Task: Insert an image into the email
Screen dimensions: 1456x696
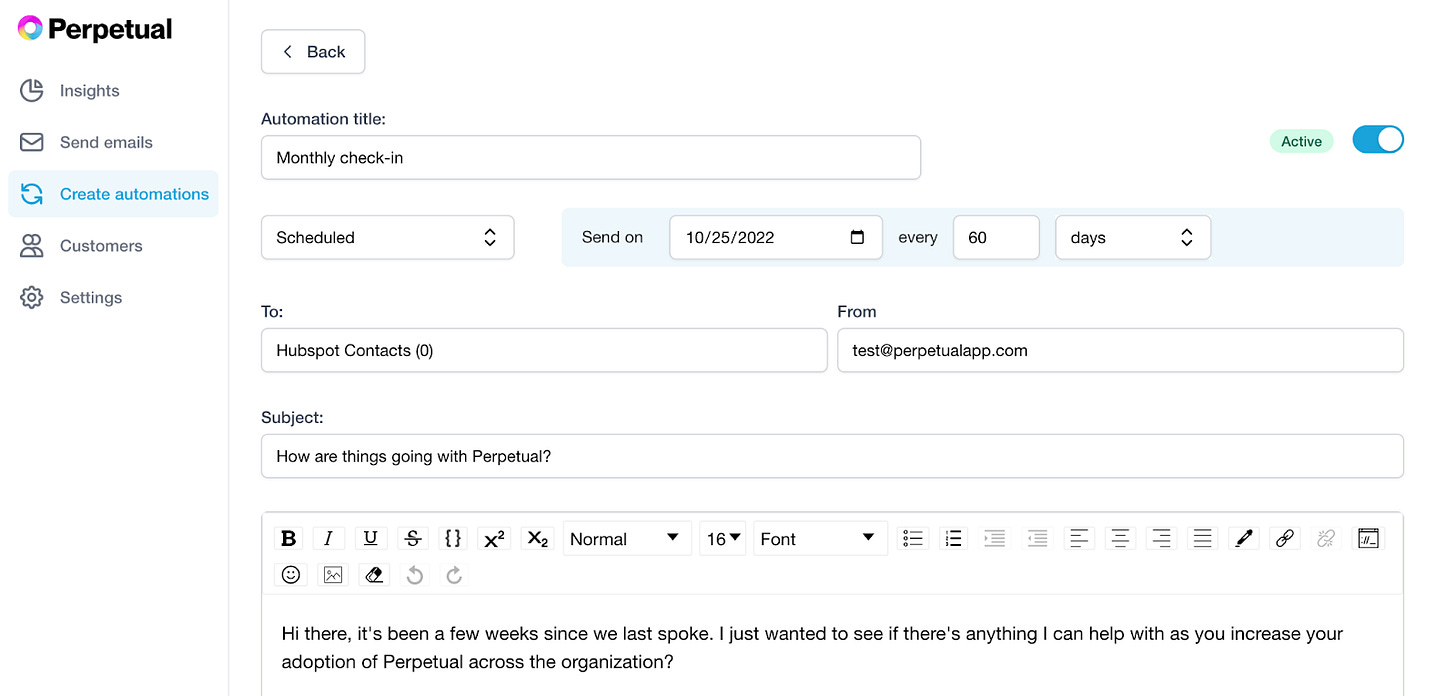Action: pyautogui.click(x=333, y=575)
